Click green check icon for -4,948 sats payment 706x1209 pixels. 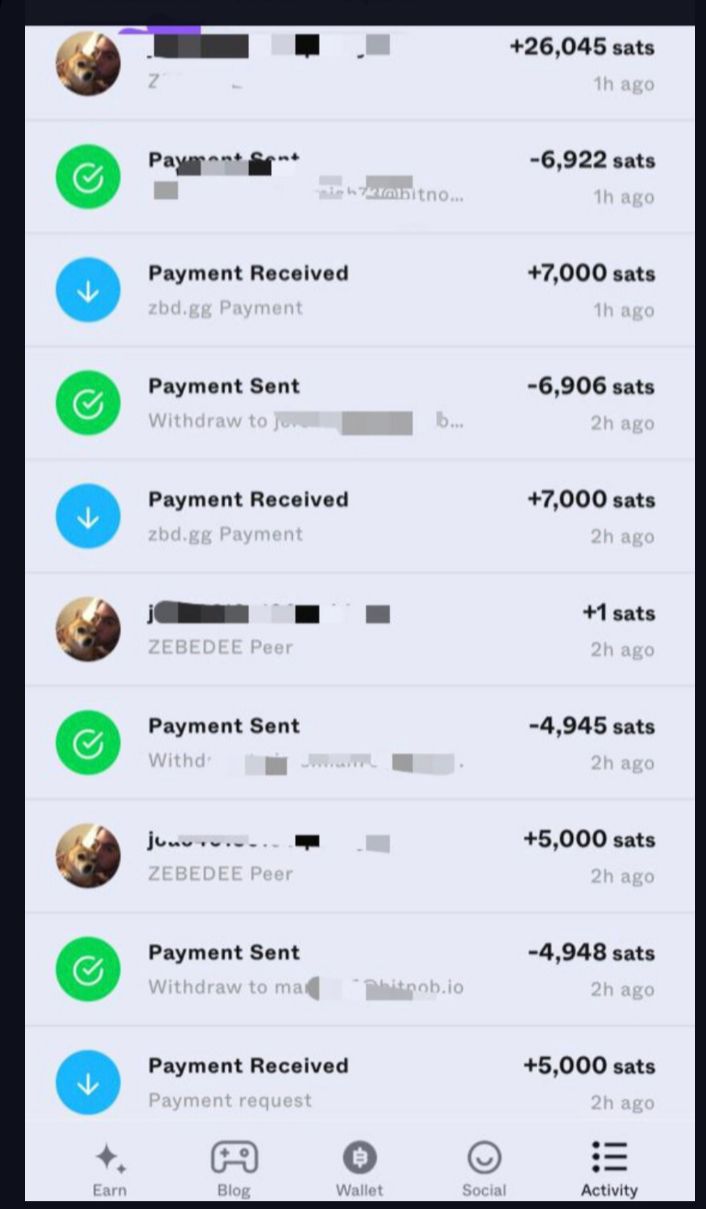pos(88,969)
